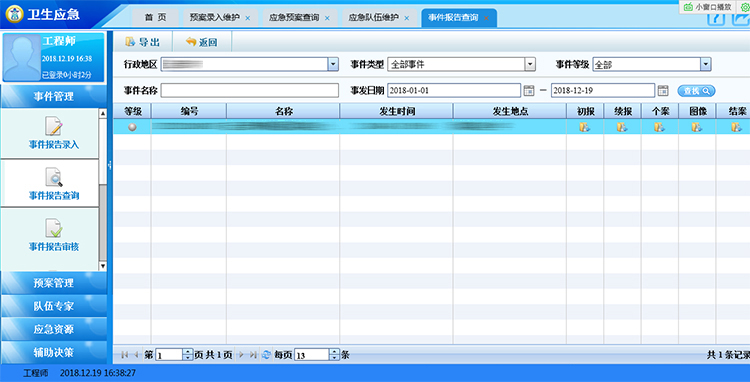
Task: Expand the 辅助决策 sidebar section
Action: coord(54,353)
